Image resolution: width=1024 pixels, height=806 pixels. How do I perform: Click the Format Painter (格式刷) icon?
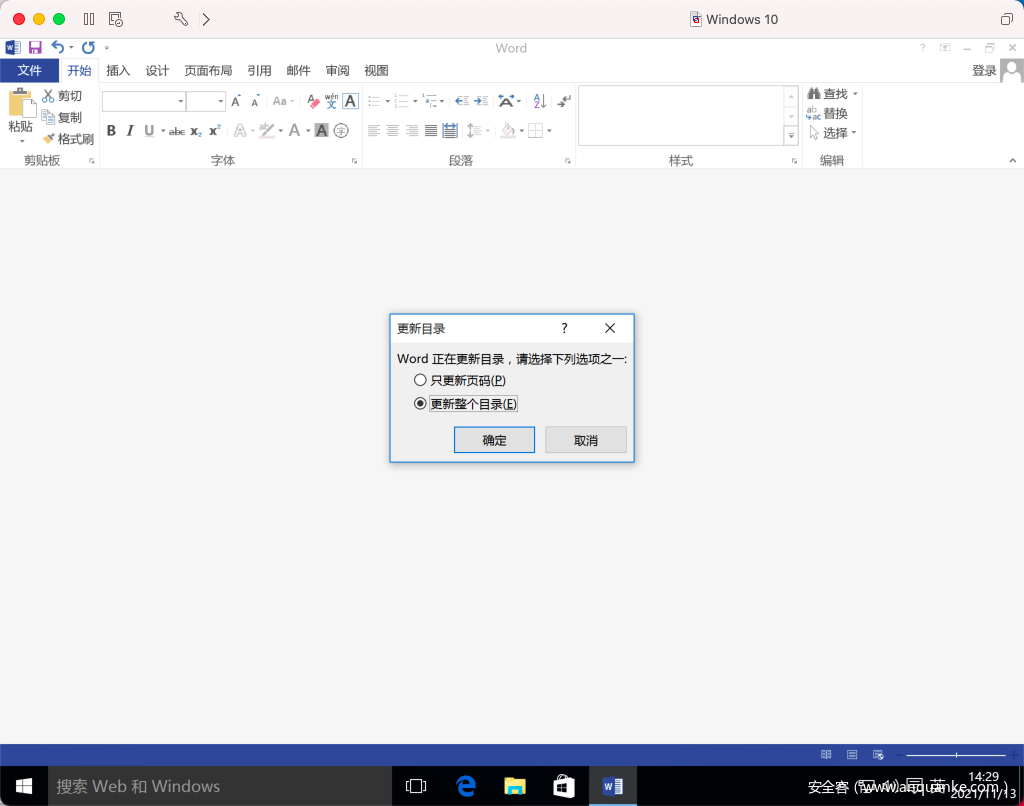click(x=49, y=139)
